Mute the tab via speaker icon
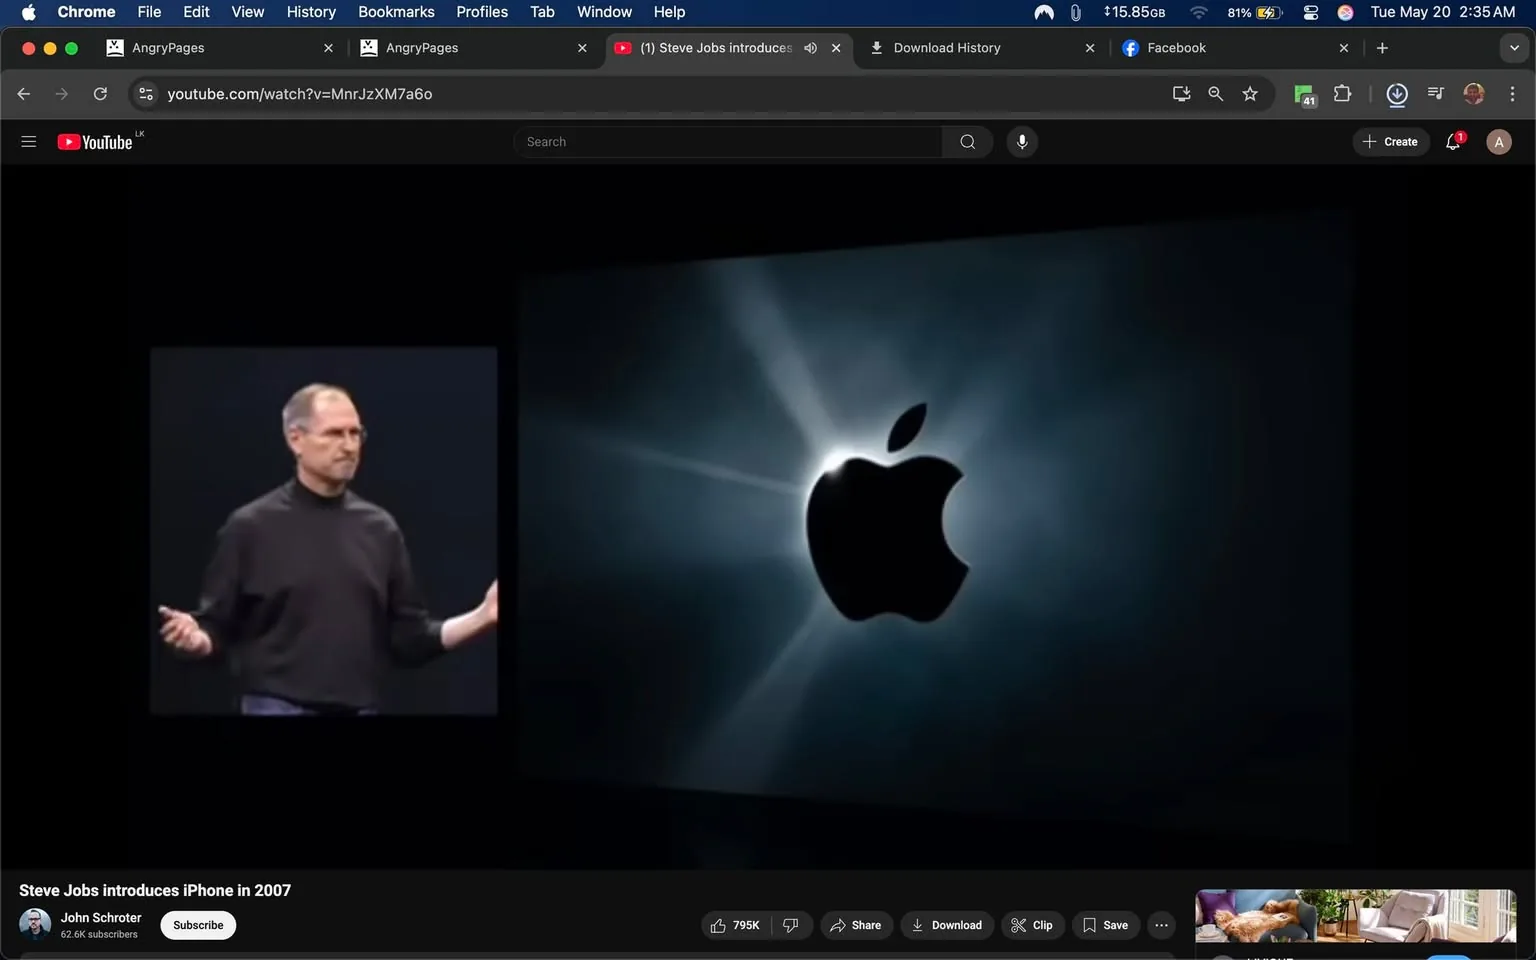Viewport: 1536px width, 960px height. [810, 48]
